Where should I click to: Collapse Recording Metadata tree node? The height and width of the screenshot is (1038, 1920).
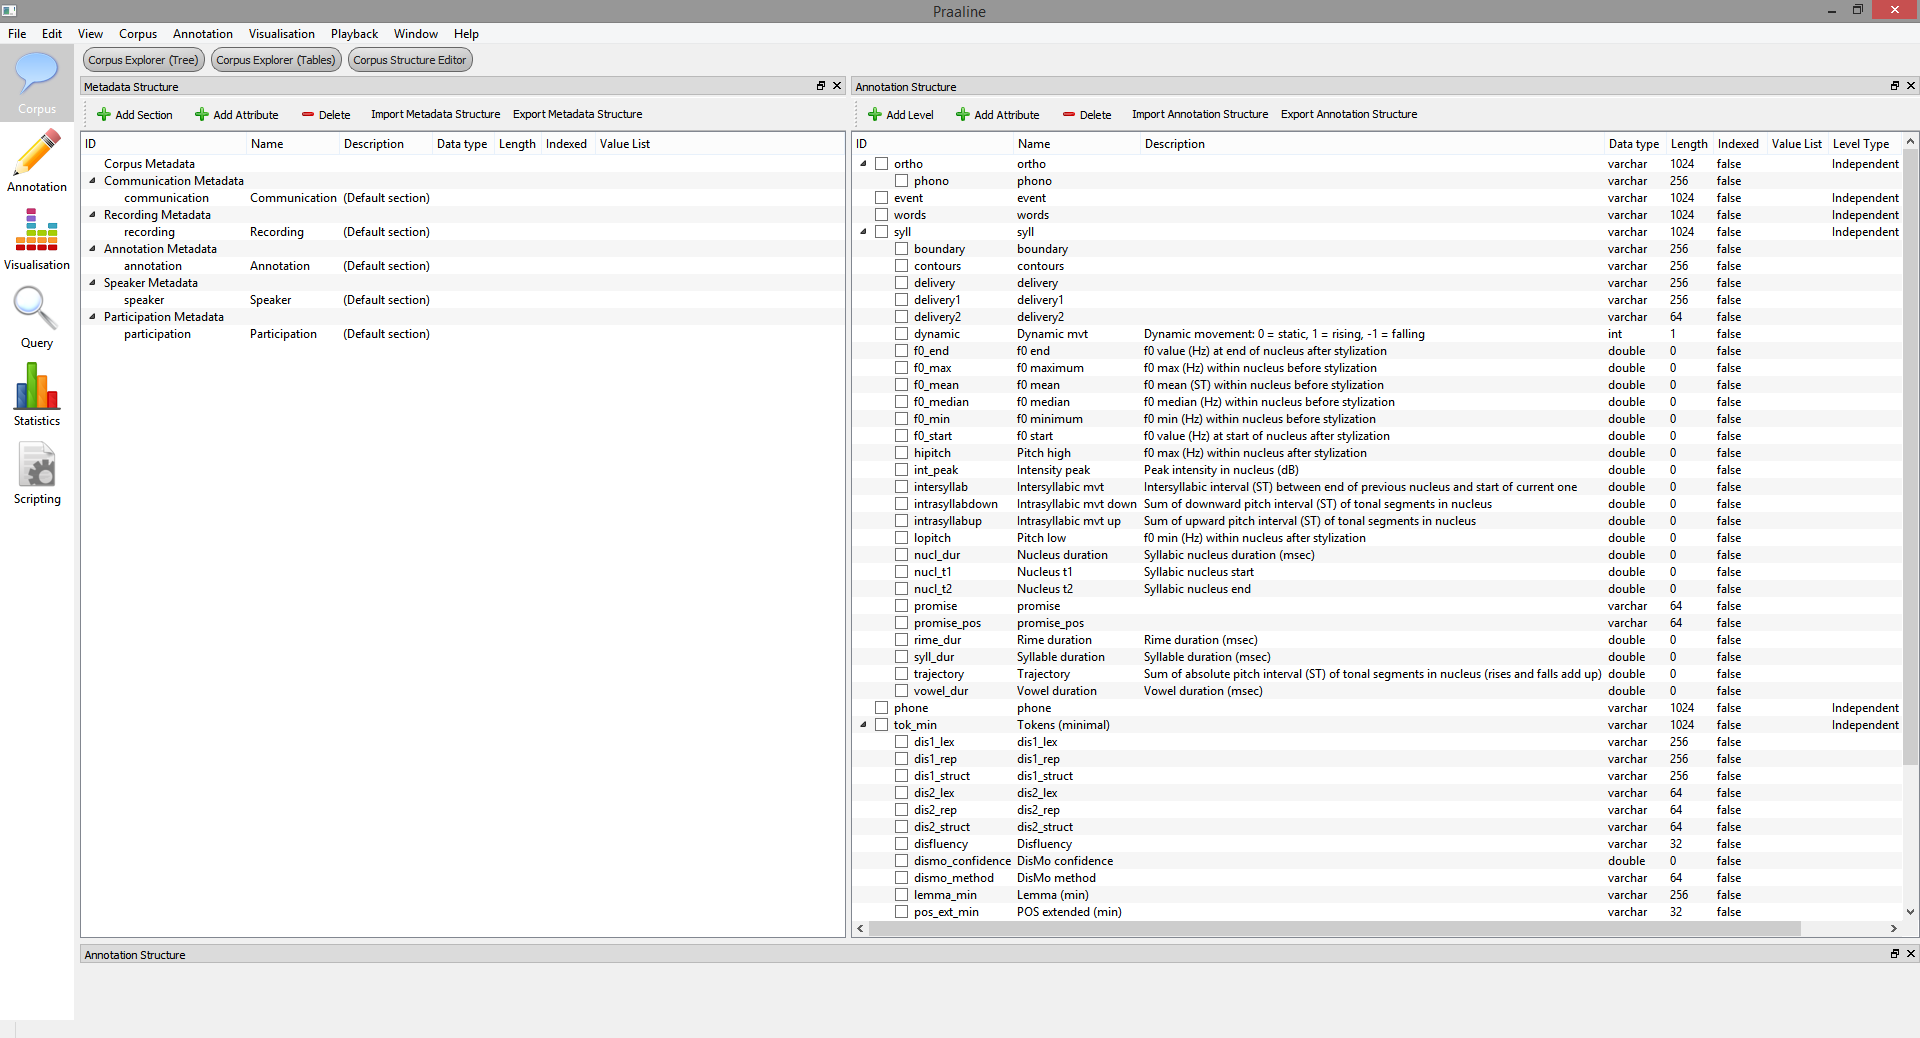(x=92, y=215)
